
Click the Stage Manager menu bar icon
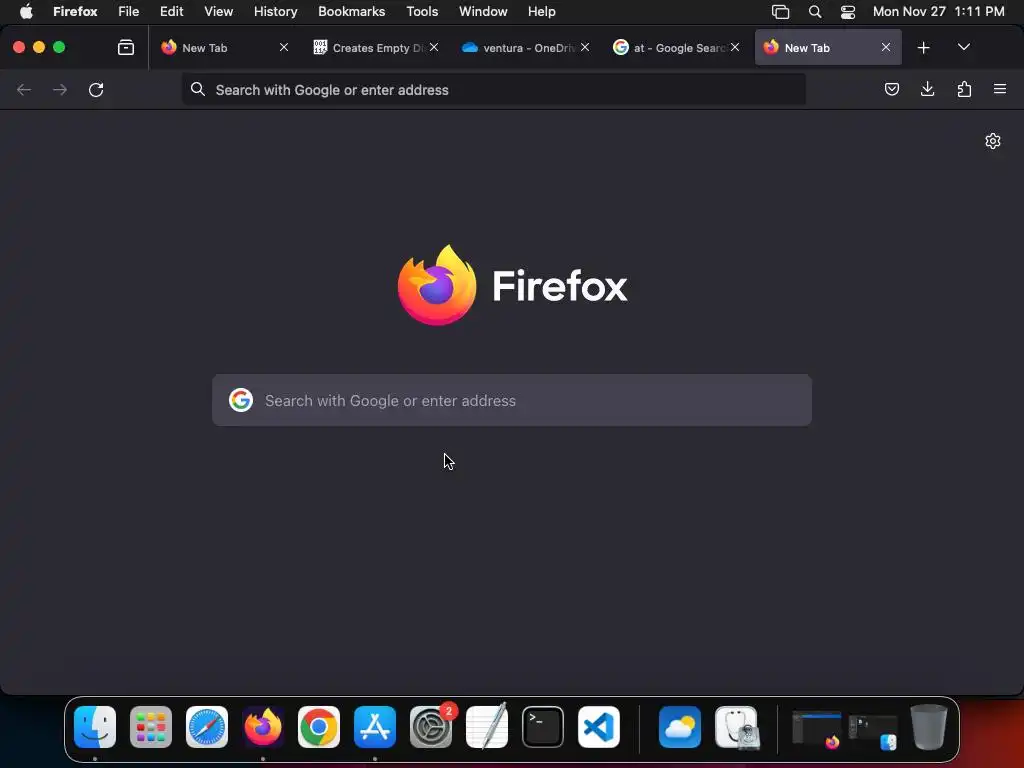pos(780,11)
